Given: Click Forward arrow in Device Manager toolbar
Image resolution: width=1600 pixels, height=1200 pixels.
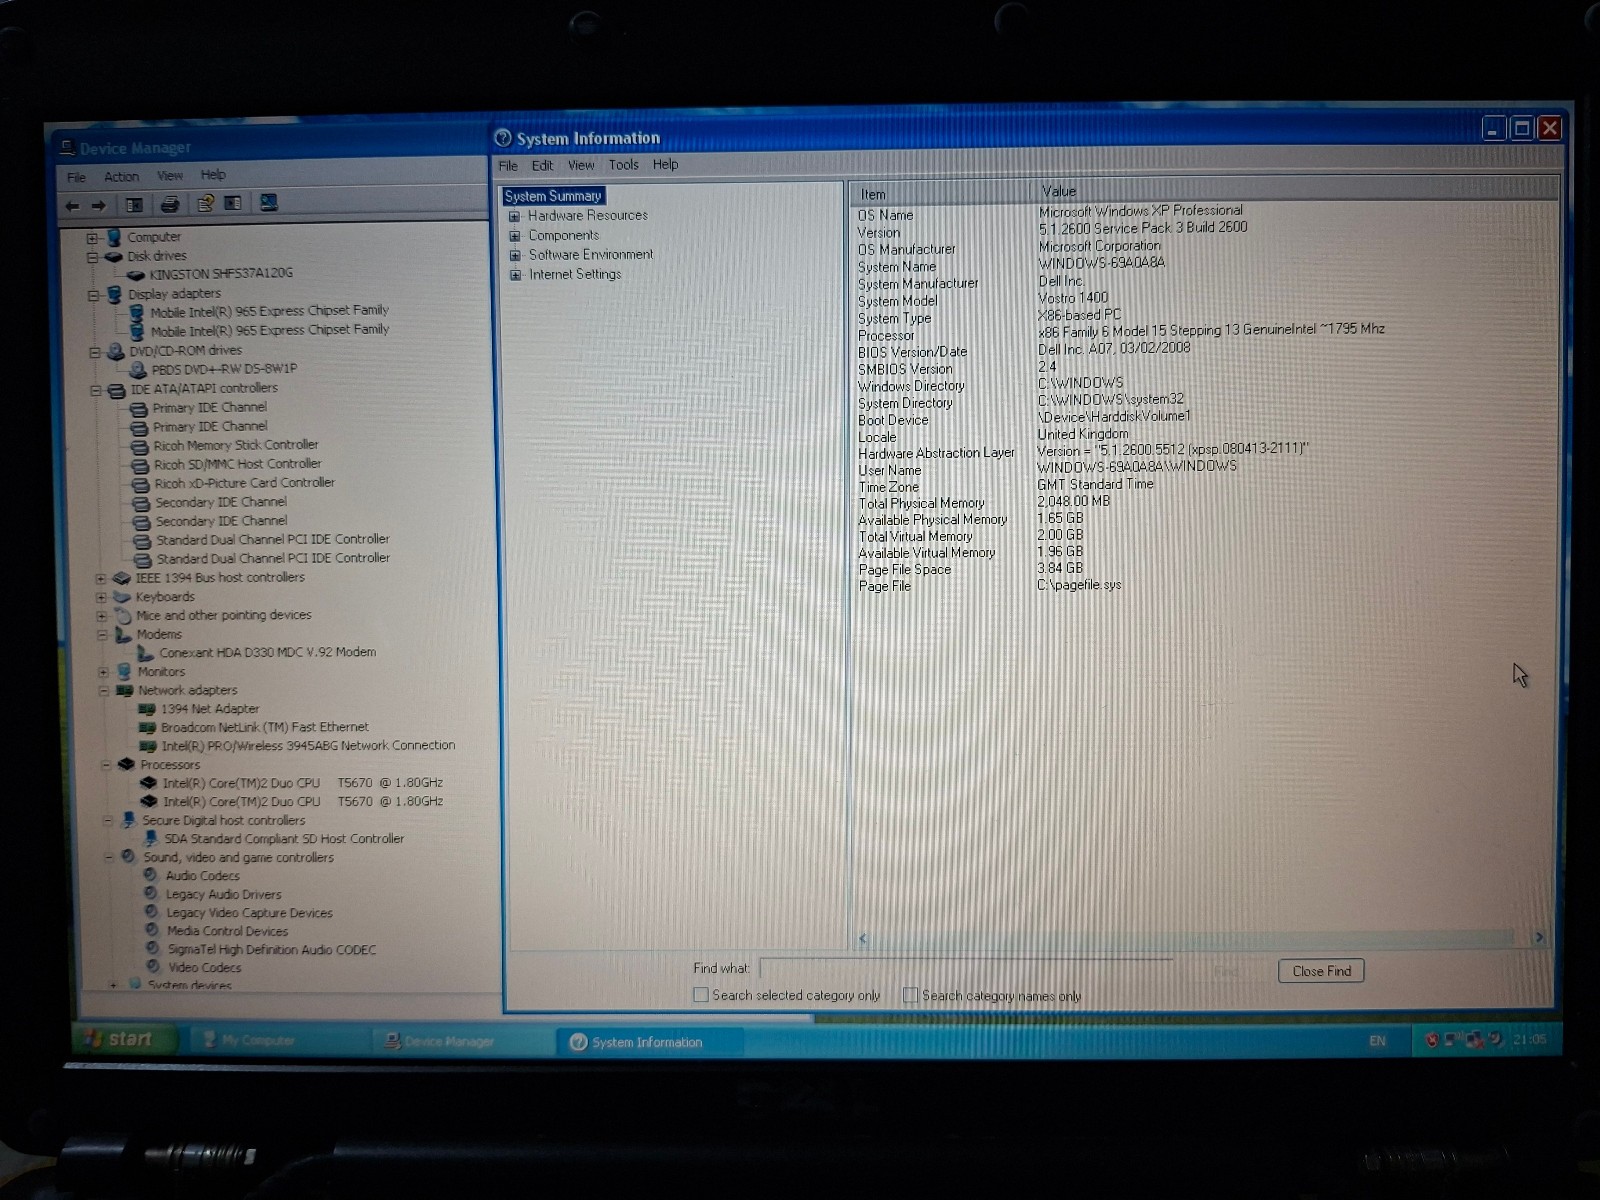Looking at the screenshot, I should pyautogui.click(x=98, y=206).
